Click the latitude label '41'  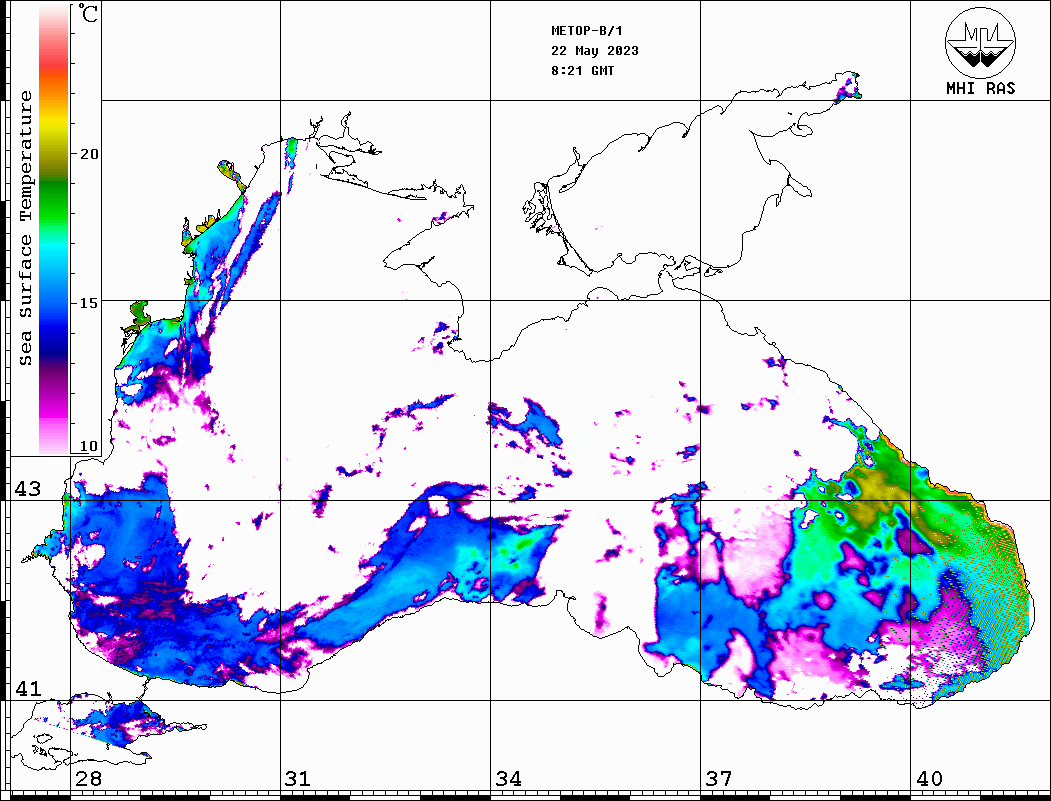[27, 688]
